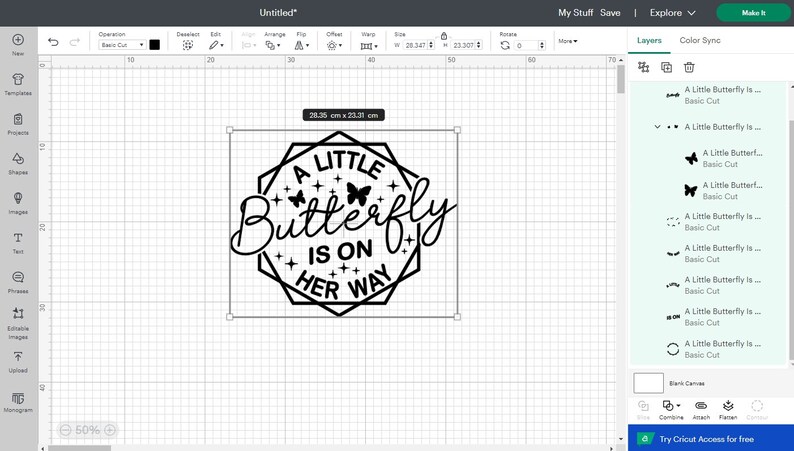Image resolution: width=794 pixels, height=451 pixels.
Task: Select the second butterfly Basic Cut layer
Action: pos(724,190)
